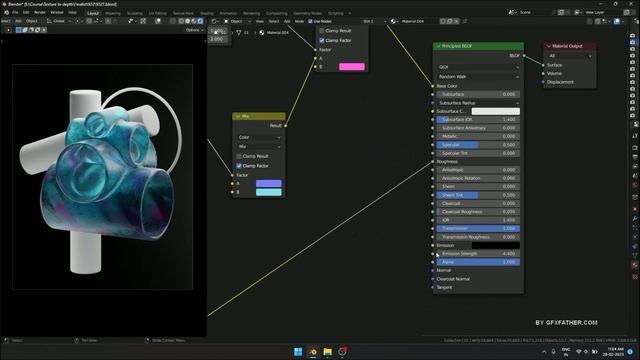Disable Clamp Factor on lower Mix node

click(239, 166)
